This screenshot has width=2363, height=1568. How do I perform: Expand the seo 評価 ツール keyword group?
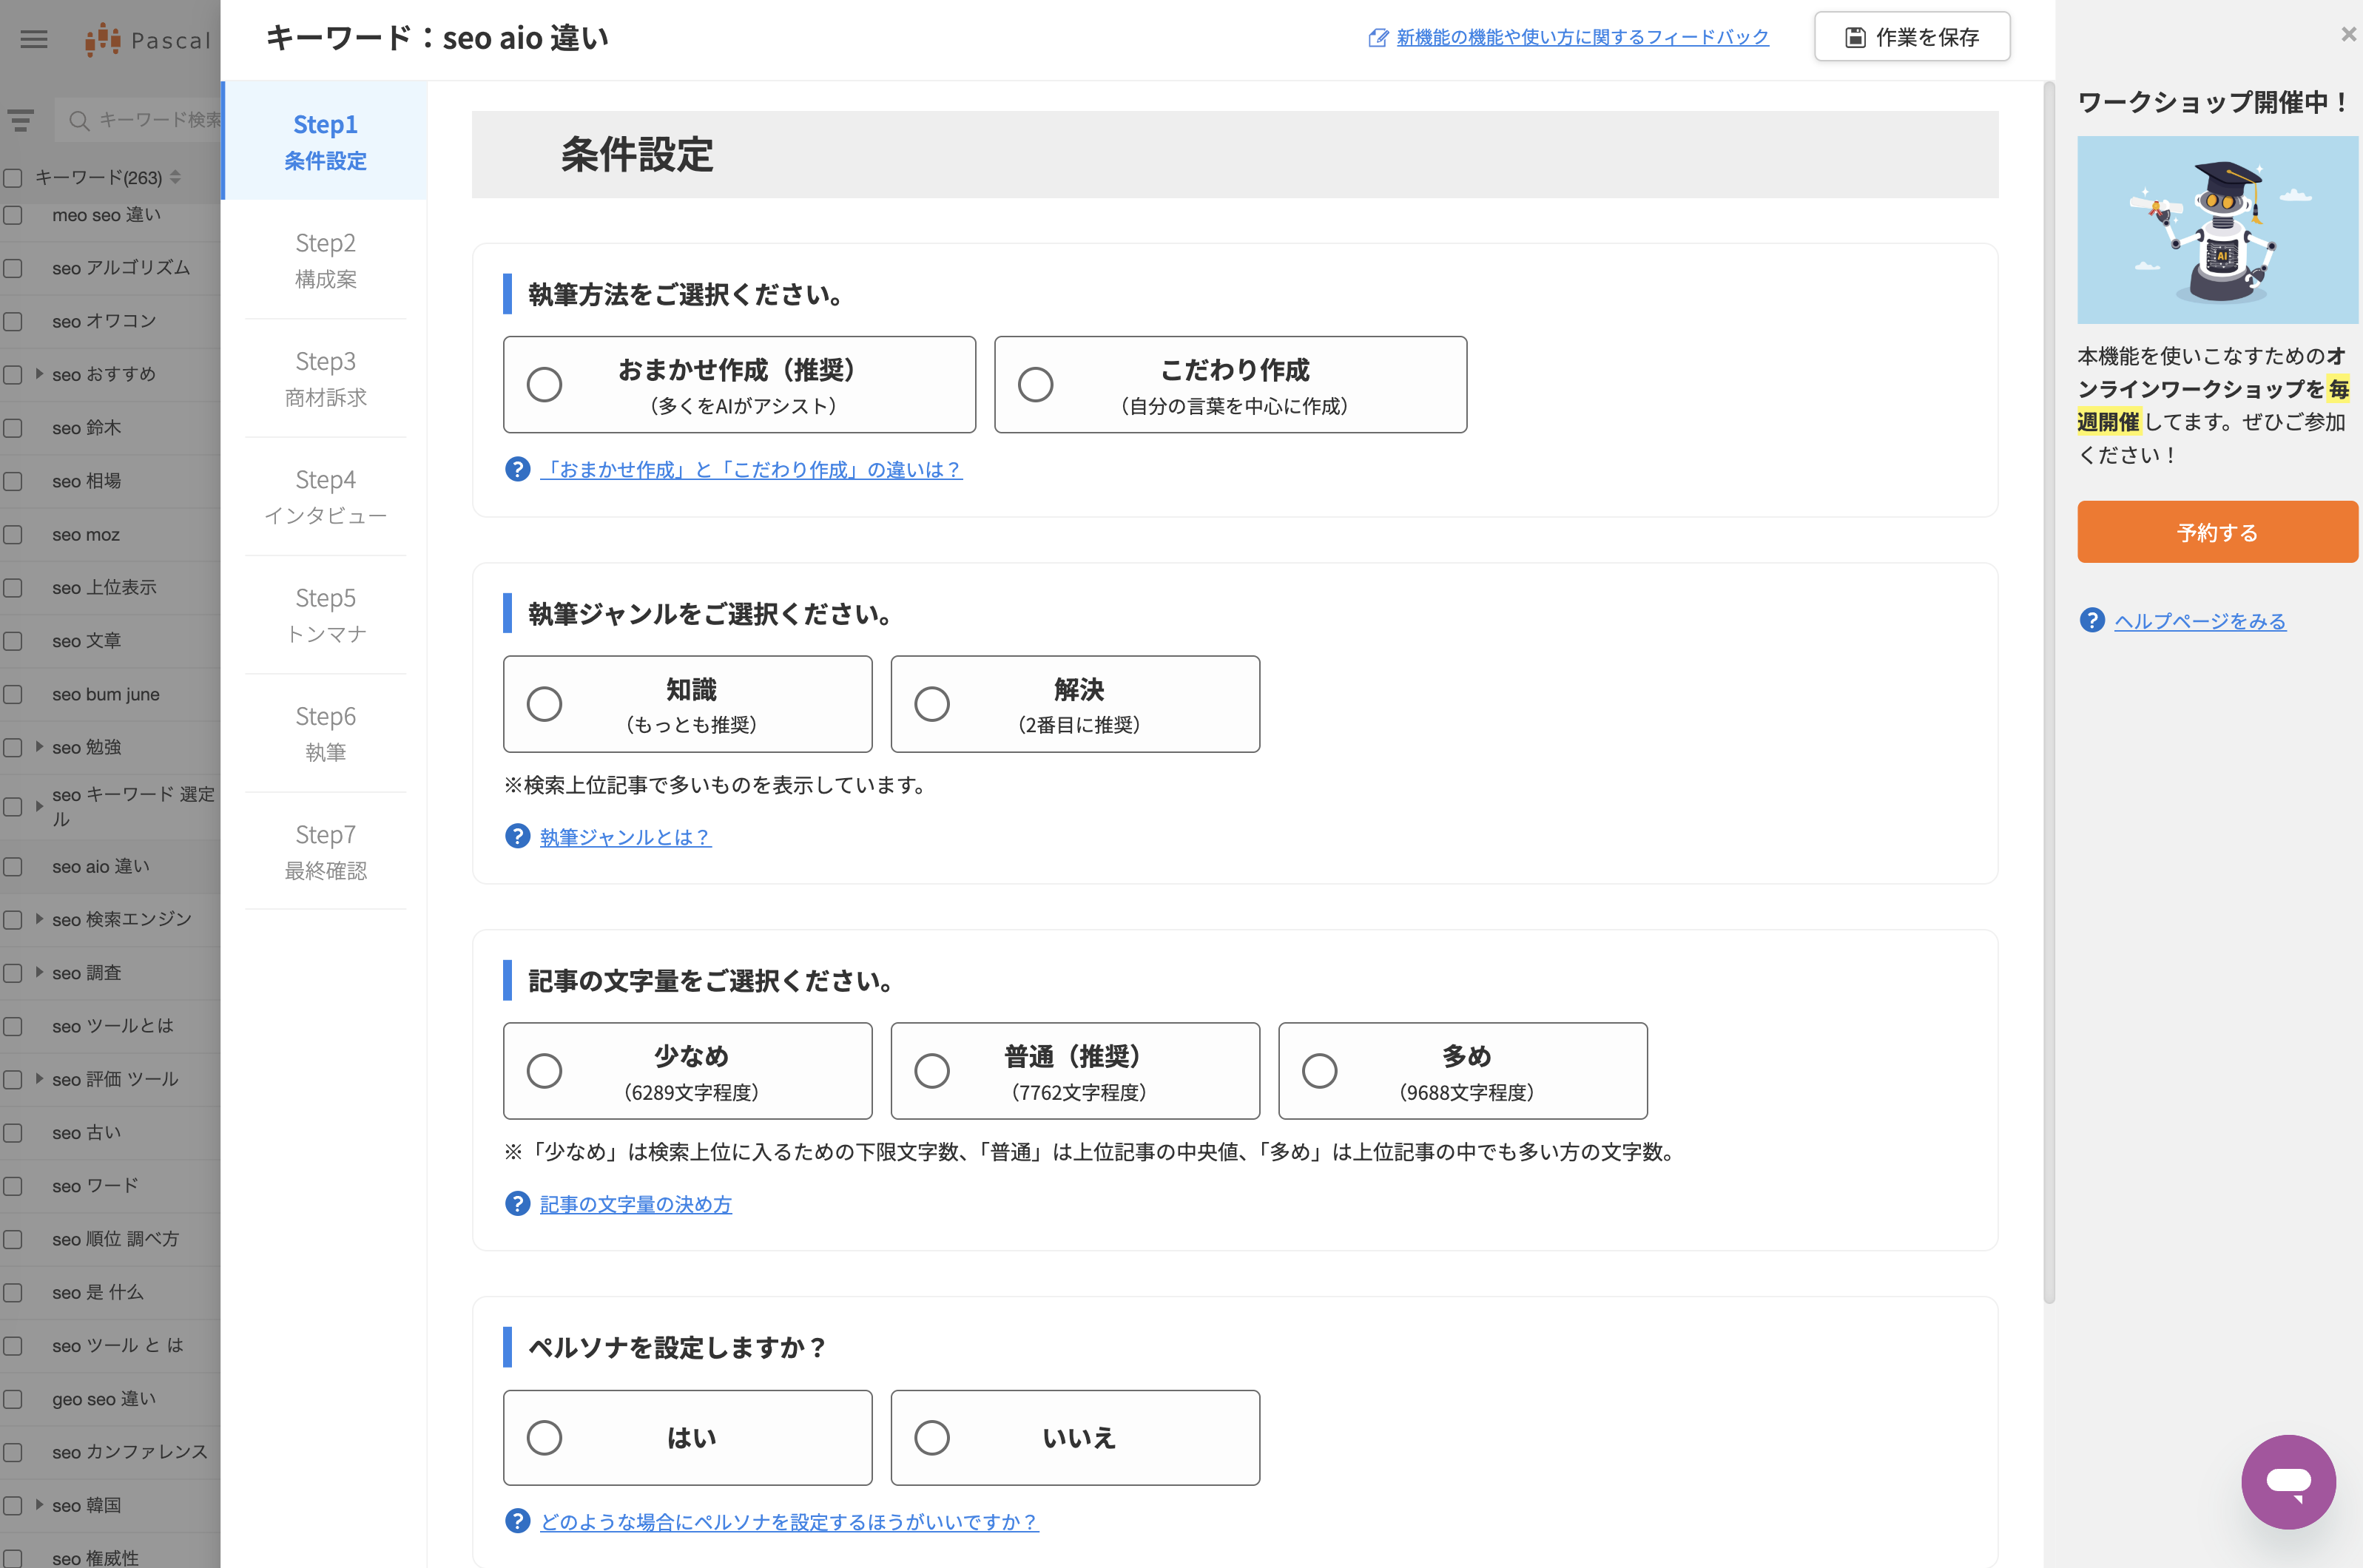point(39,1079)
